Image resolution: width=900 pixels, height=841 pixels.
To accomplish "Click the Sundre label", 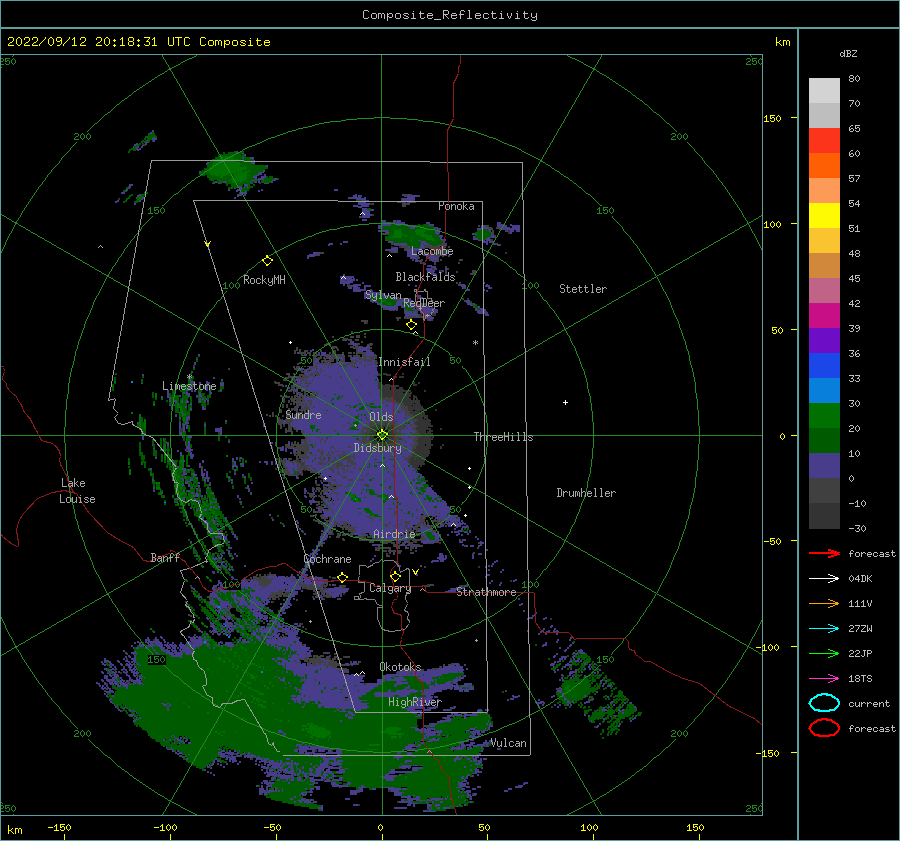I will coord(303,414).
